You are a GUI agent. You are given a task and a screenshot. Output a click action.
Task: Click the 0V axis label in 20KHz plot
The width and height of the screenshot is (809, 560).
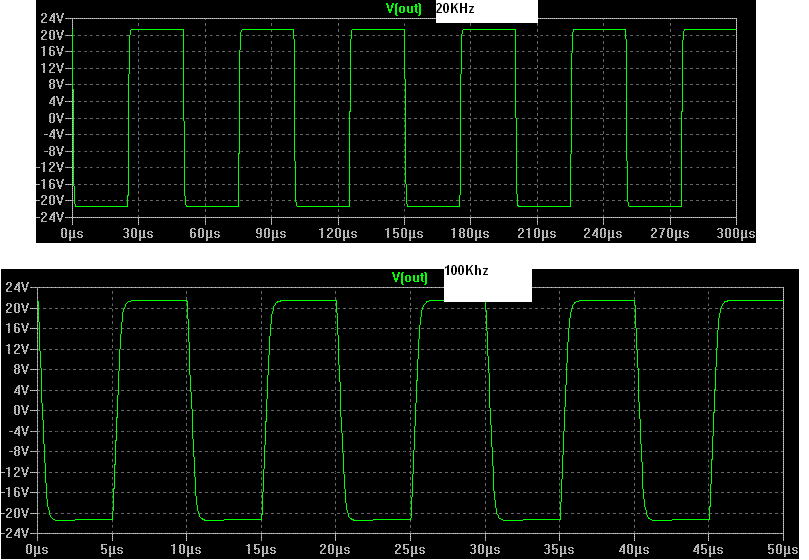click(56, 118)
